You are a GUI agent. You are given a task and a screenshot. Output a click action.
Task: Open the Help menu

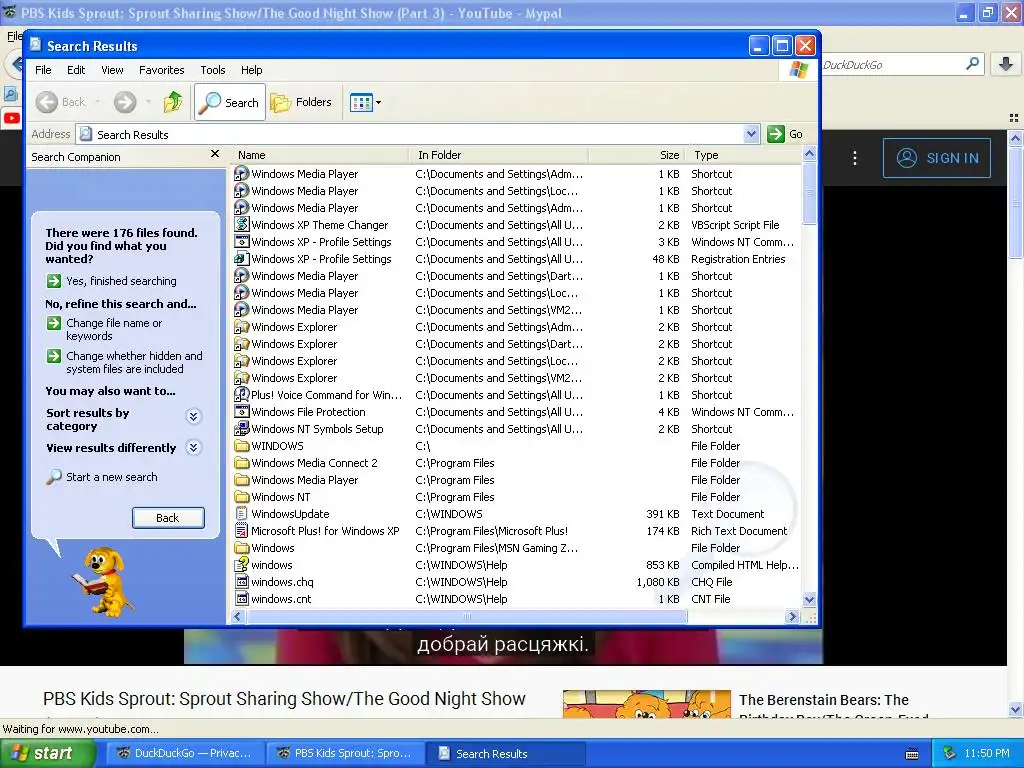pos(251,70)
